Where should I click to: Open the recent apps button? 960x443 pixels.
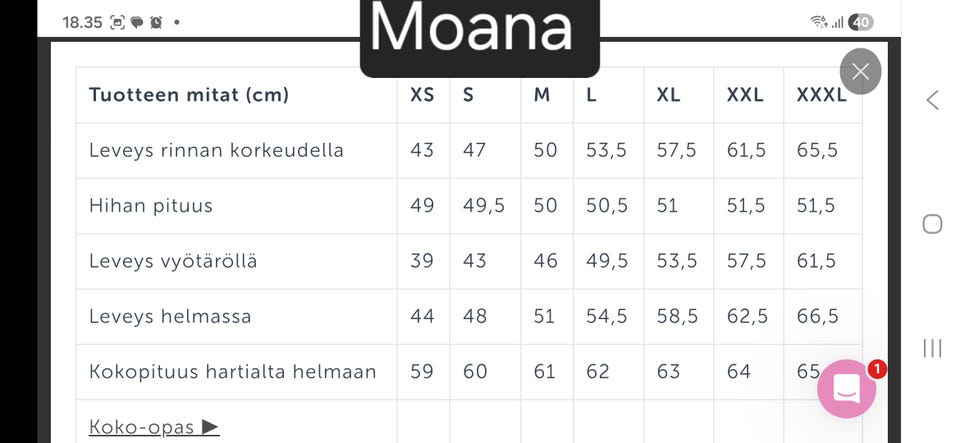coord(932,348)
